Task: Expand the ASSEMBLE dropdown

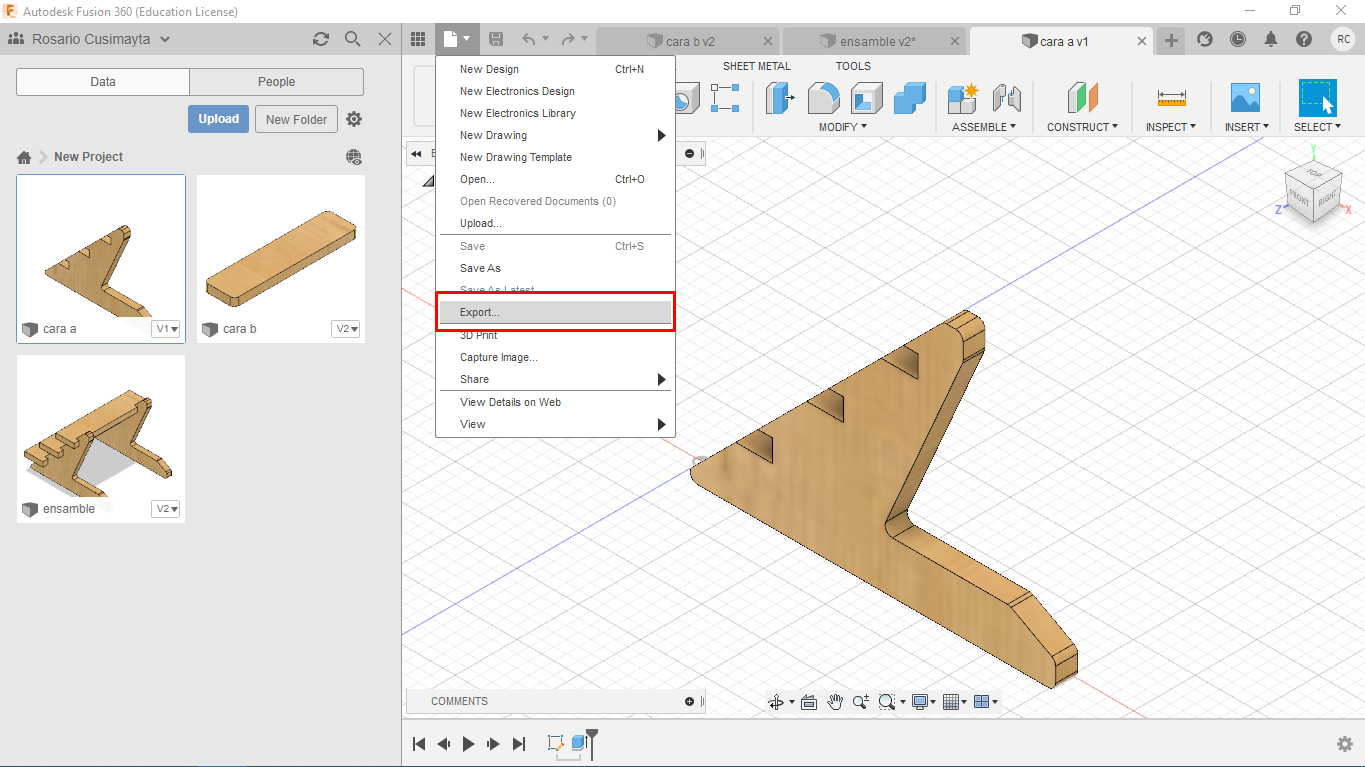Action: click(x=984, y=127)
